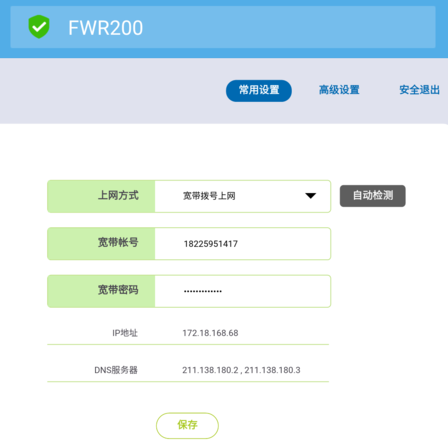Focus the 宽带密码 password field
448x446 pixels.
click(x=243, y=291)
